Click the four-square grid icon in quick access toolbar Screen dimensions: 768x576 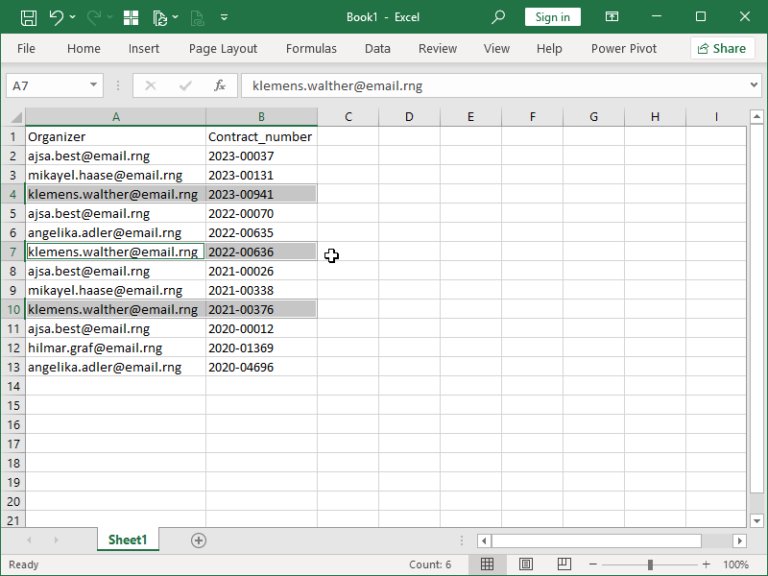[x=131, y=18]
